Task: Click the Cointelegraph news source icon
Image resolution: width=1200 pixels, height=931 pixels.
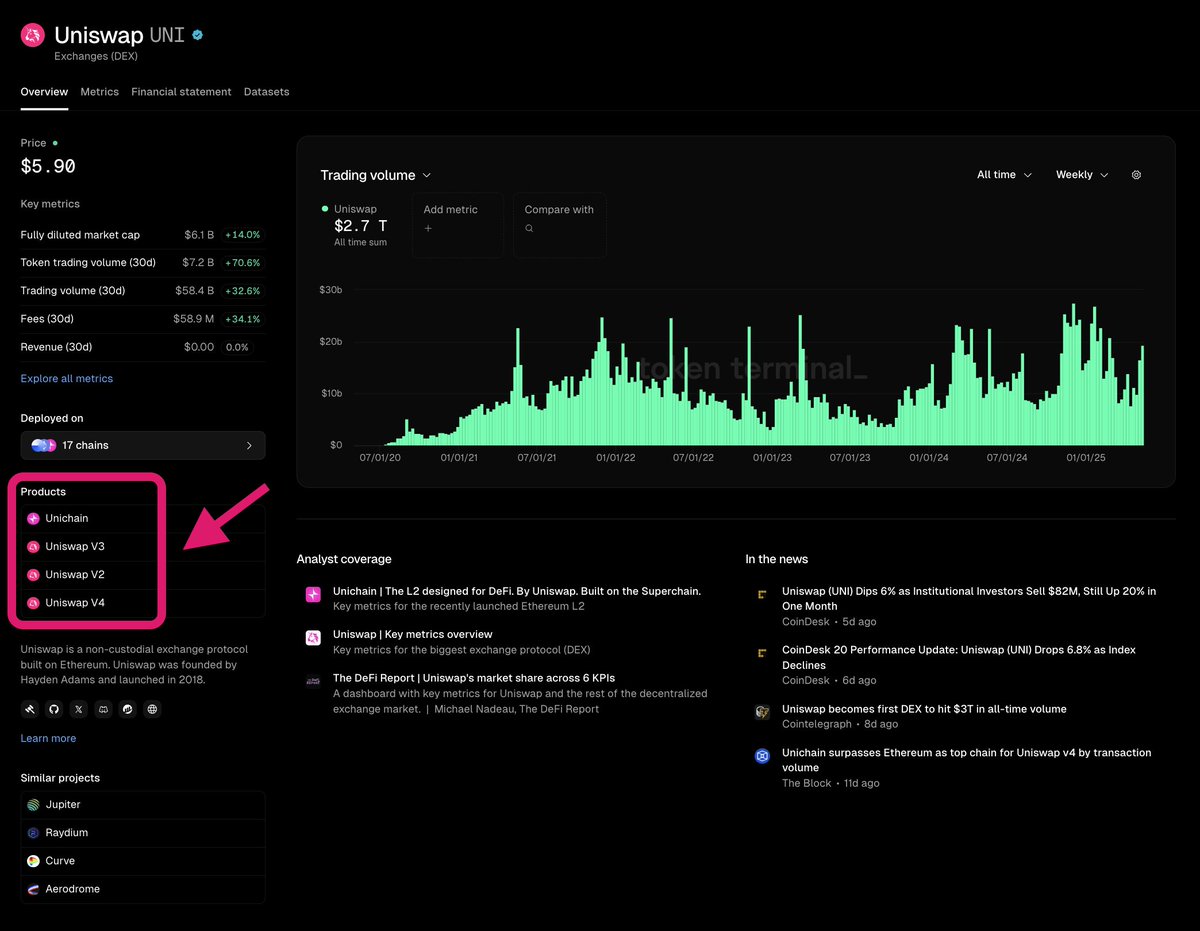Action: pos(762,712)
